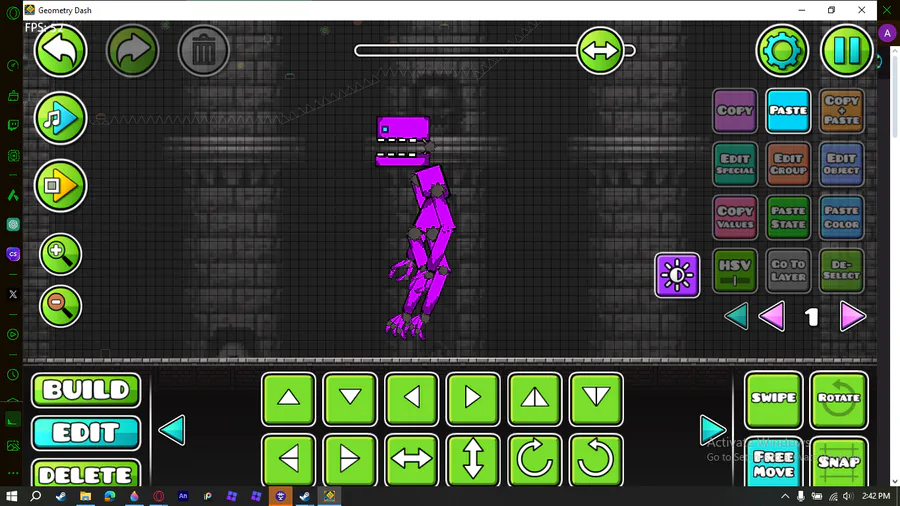Viewport: 900px width, 506px height.
Task: Click teal arrow to jump to all layers
Action: [736, 317]
